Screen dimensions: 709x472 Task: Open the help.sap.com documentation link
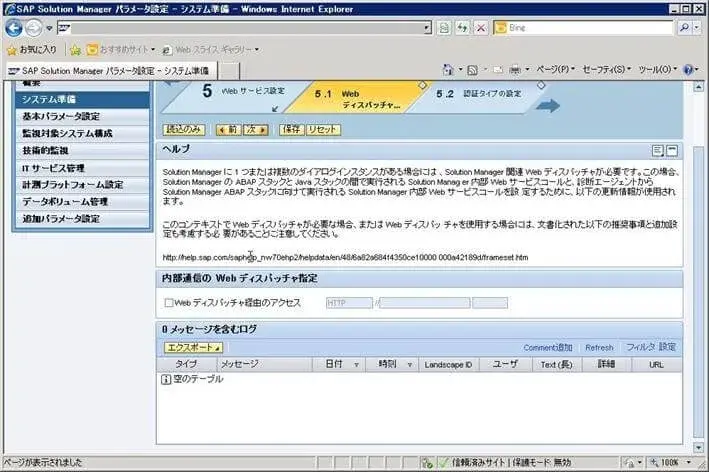click(345, 258)
